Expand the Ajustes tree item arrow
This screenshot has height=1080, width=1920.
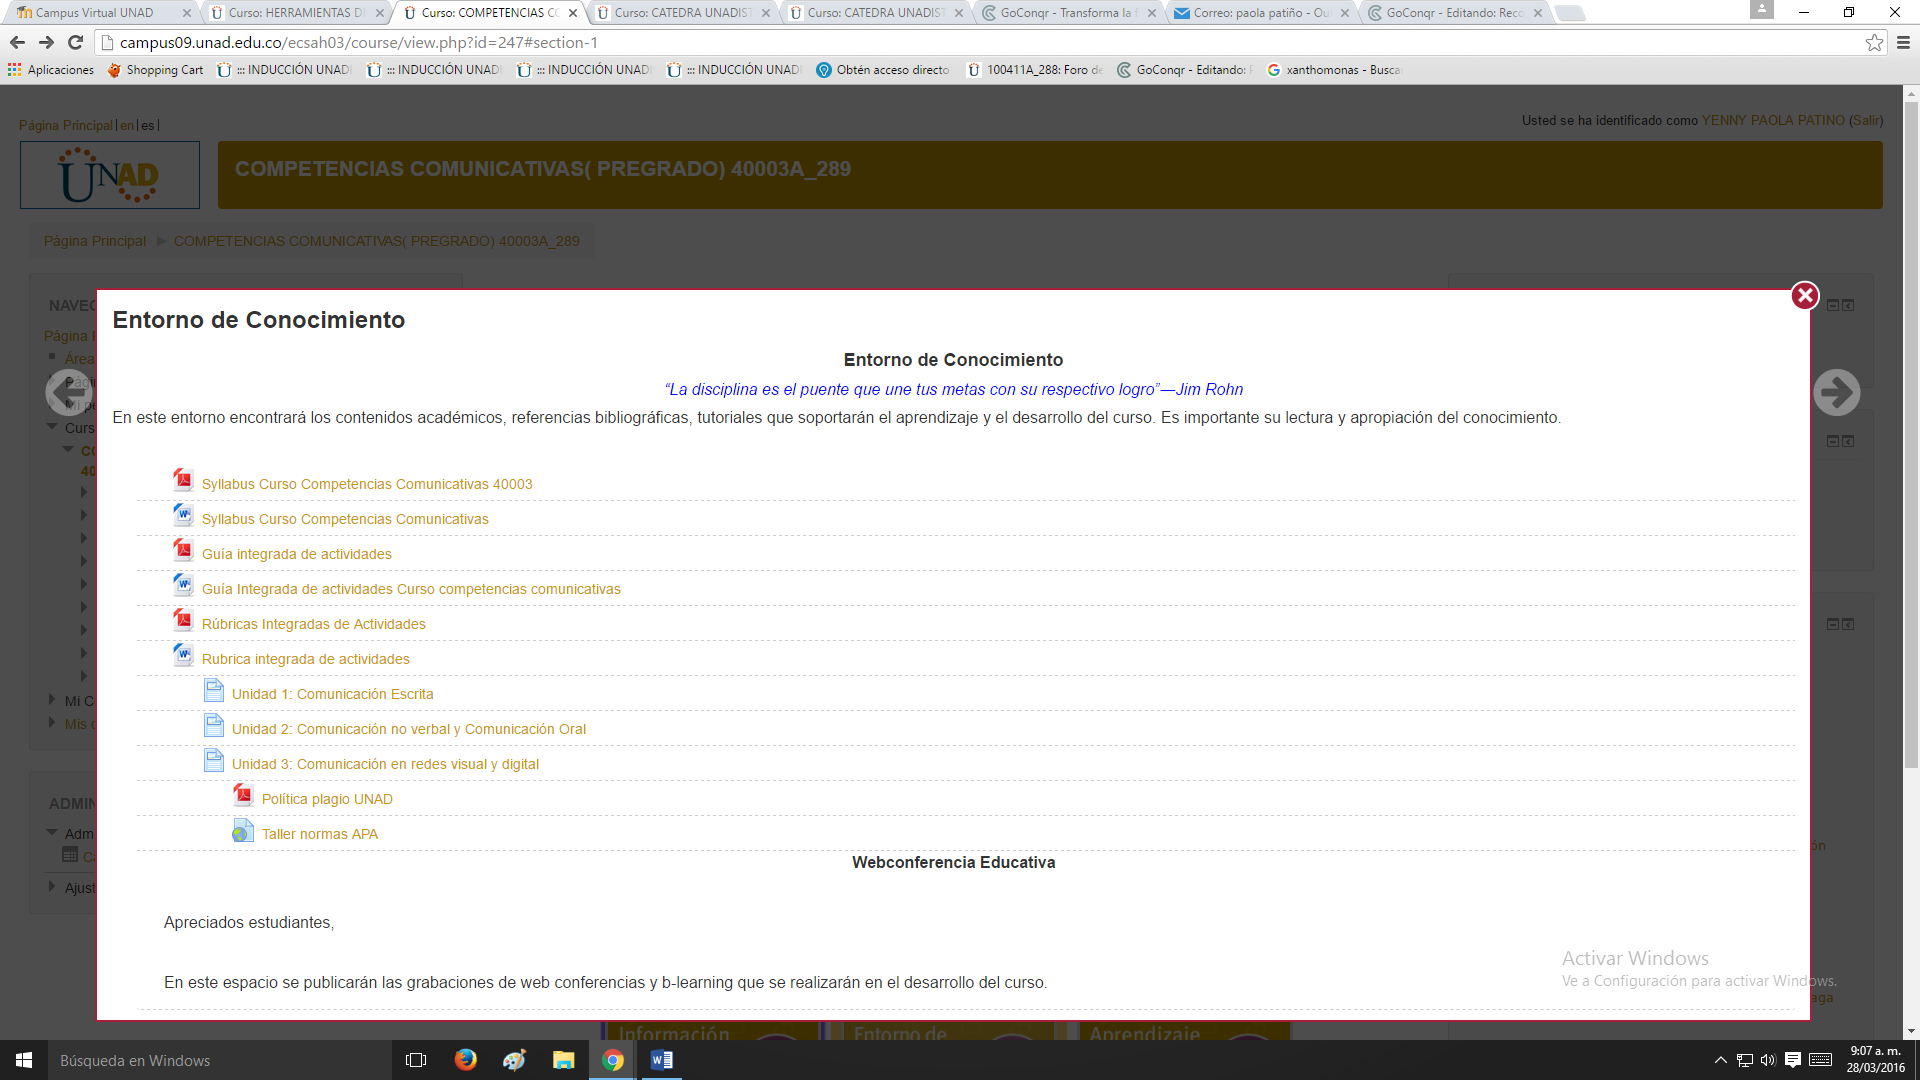(52, 887)
